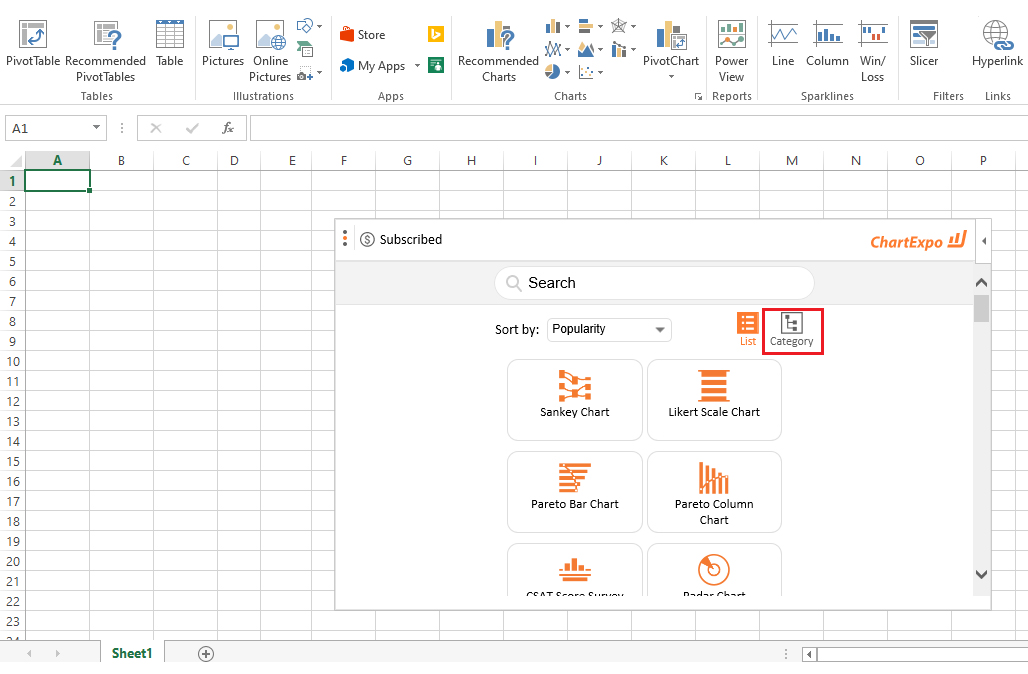Insert a SmartArt graphic
The height and width of the screenshot is (674, 1028).
(305, 49)
